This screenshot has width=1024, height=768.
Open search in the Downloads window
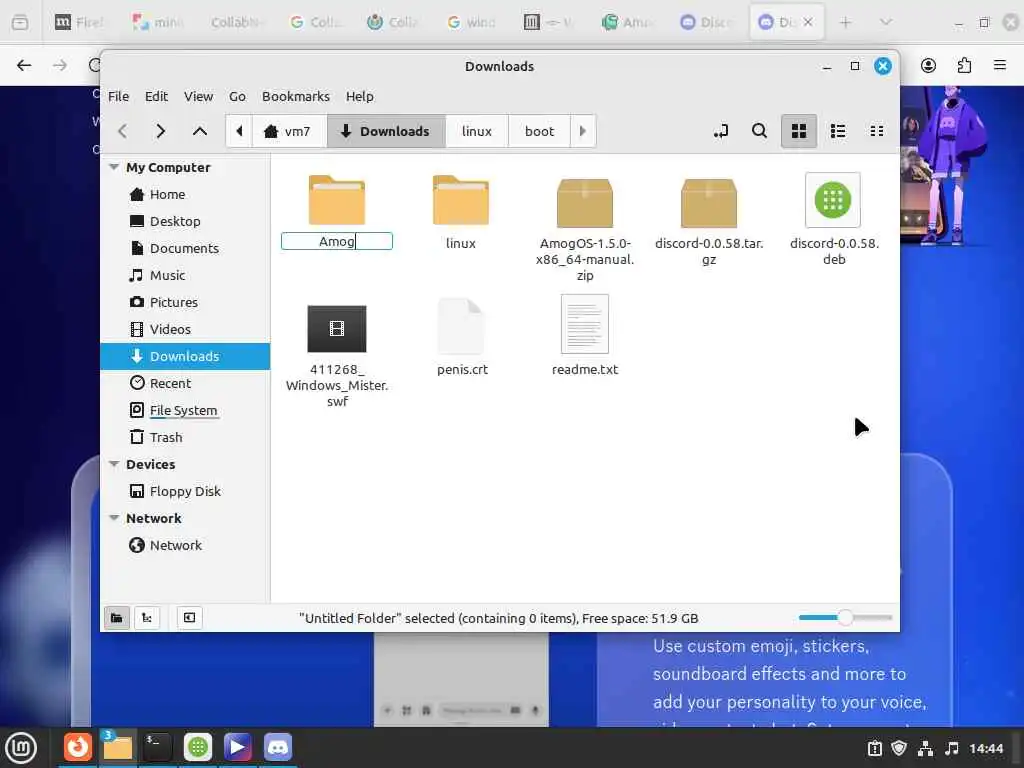click(x=759, y=131)
